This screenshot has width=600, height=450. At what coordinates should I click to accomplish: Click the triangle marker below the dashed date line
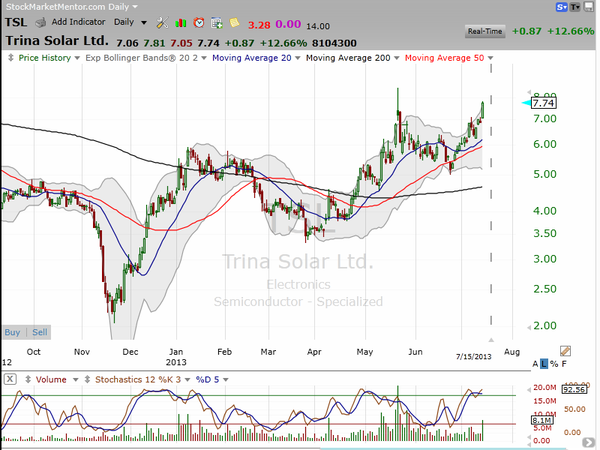(x=491, y=340)
